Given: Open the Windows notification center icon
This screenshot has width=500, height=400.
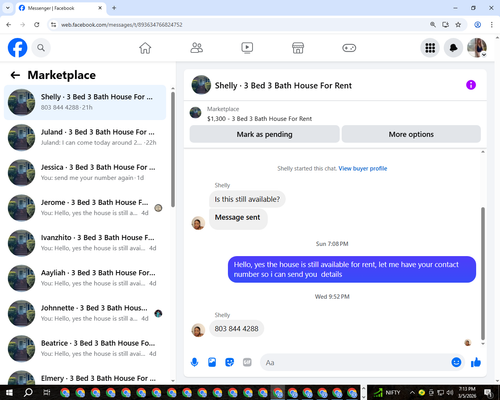Looking at the screenshot, I should pyautogui.click(x=488, y=393).
